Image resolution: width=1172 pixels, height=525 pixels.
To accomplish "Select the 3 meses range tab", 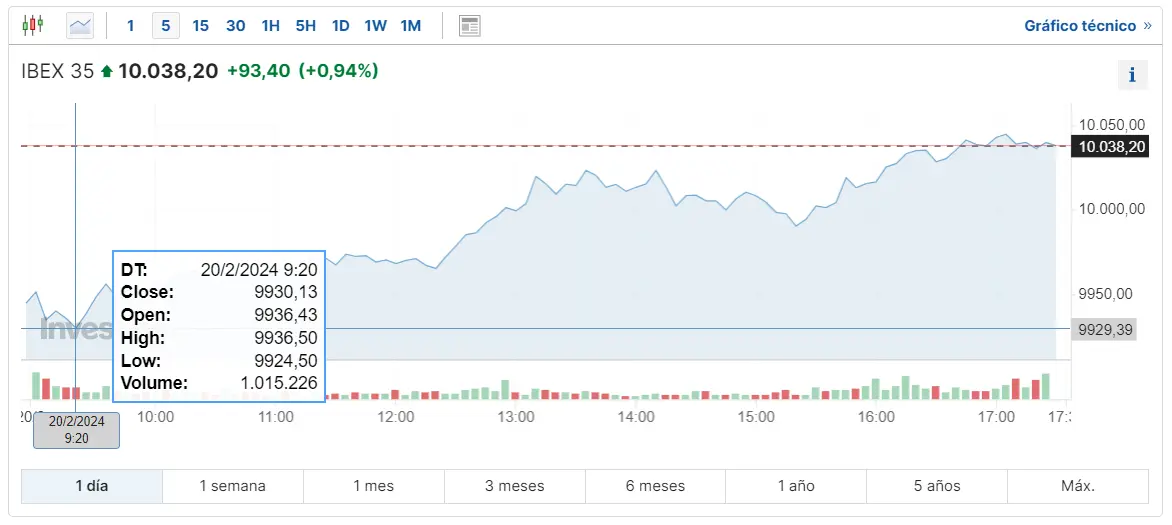I will 514,486.
